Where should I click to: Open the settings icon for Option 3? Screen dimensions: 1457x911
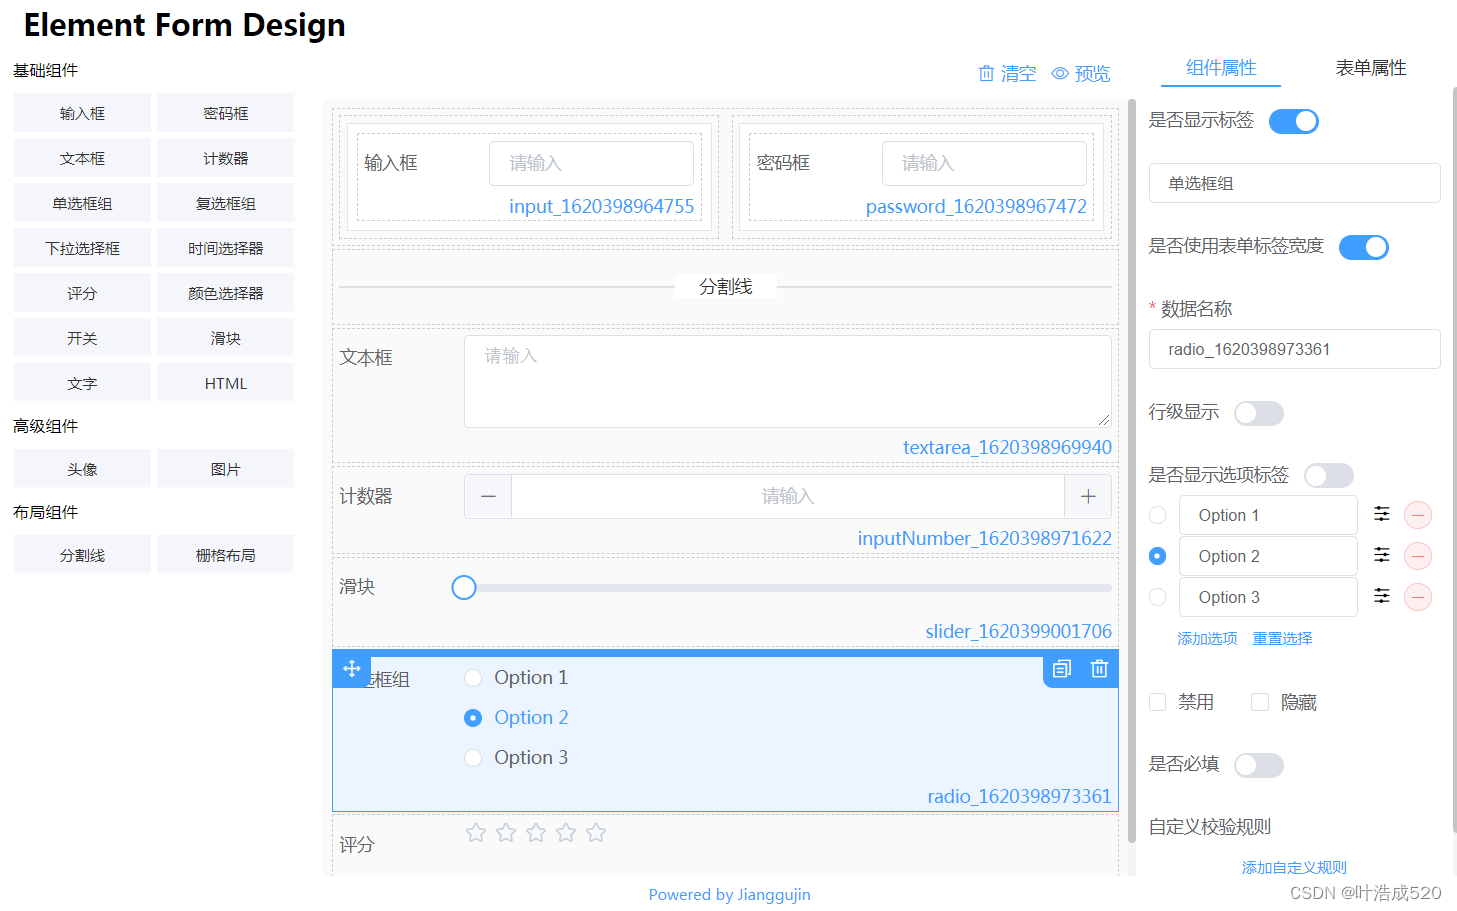point(1381,596)
